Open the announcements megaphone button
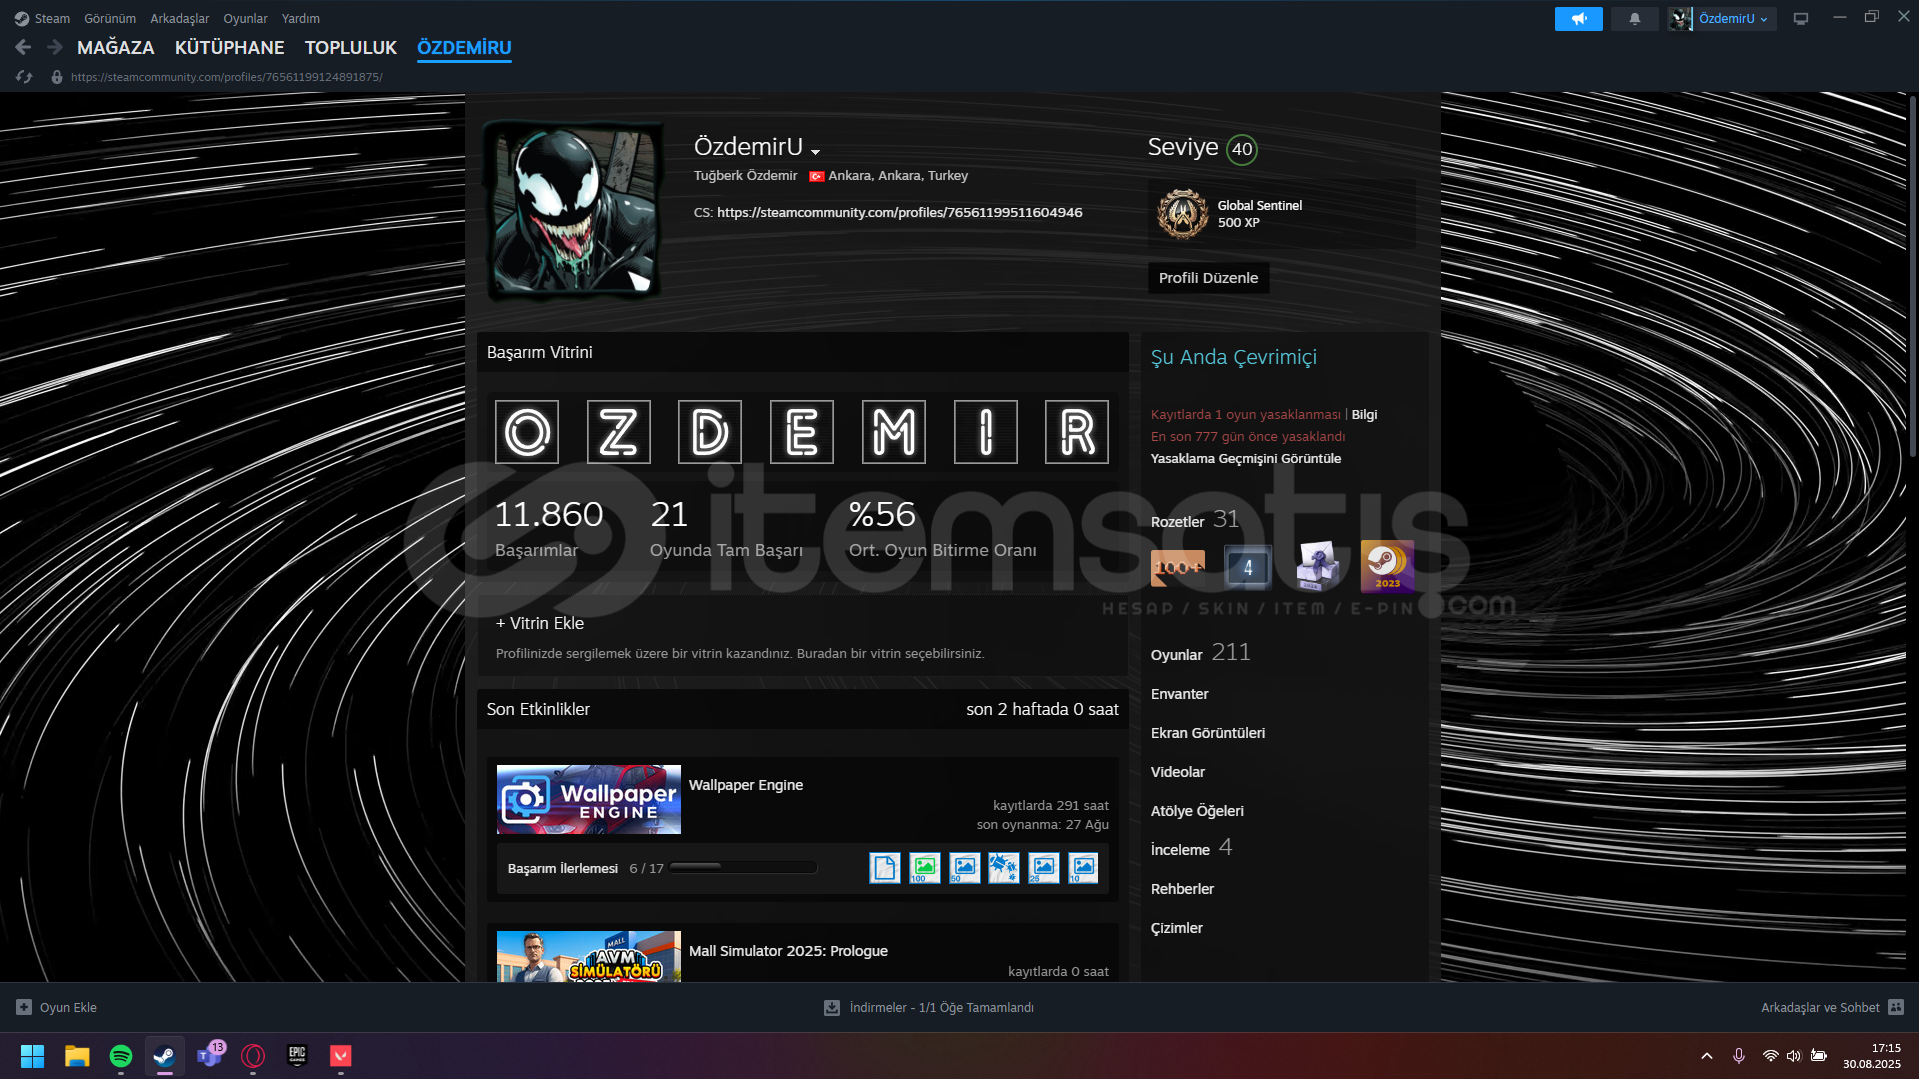The height and width of the screenshot is (1079, 1919). [x=1578, y=19]
